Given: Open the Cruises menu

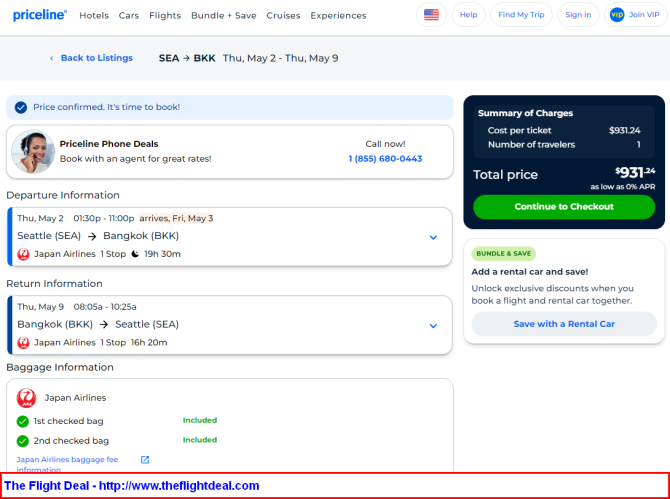Looking at the screenshot, I should (283, 15).
